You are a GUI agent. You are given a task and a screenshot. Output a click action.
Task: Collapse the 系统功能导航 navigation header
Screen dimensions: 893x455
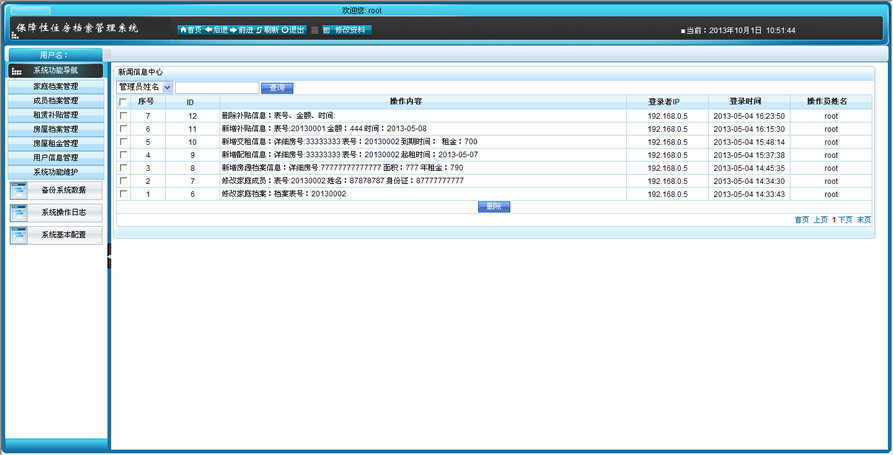coord(55,71)
